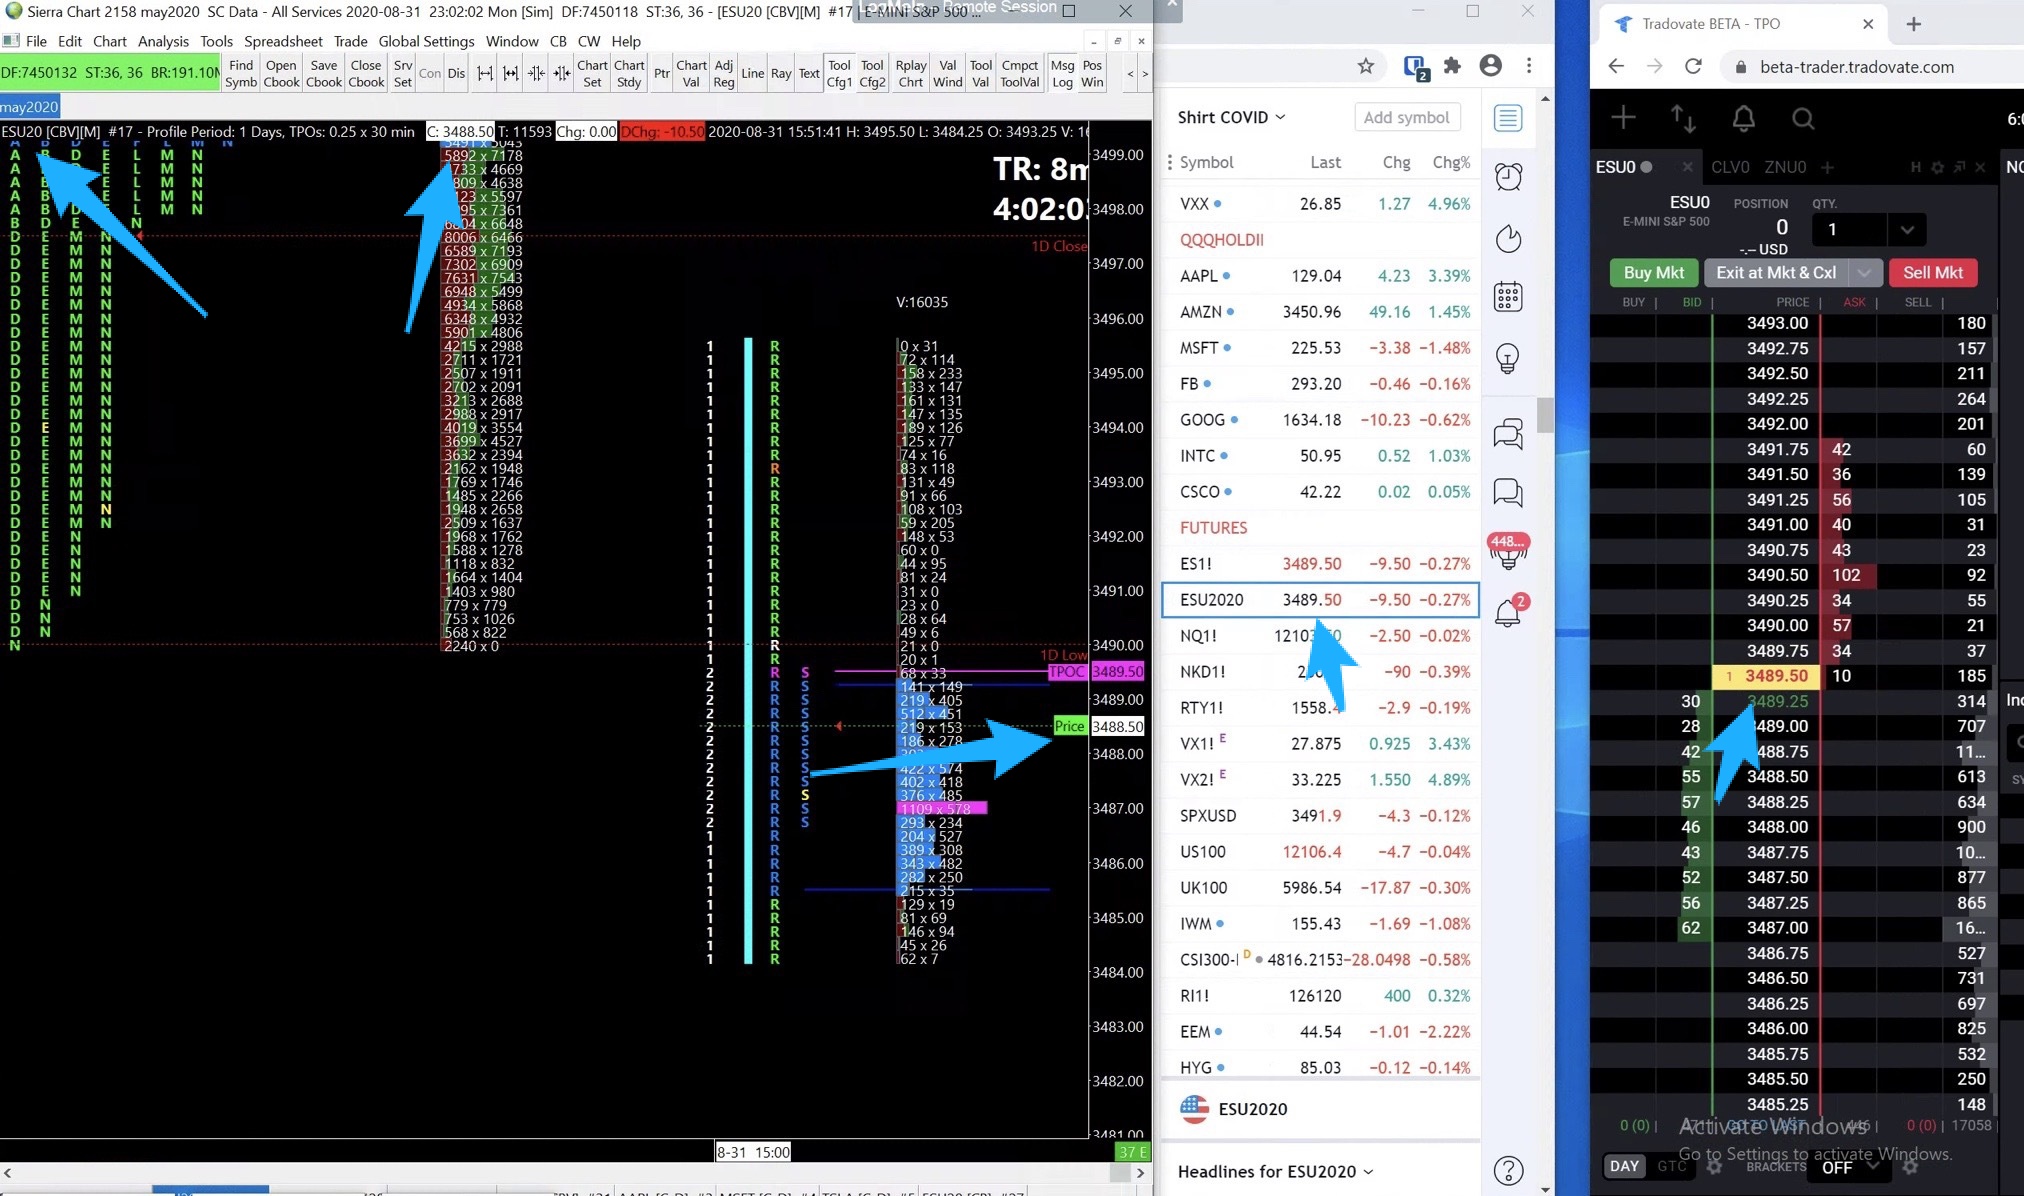2024x1196 pixels.
Task: Open the TradingView alerts clock icon
Action: [x=1508, y=177]
